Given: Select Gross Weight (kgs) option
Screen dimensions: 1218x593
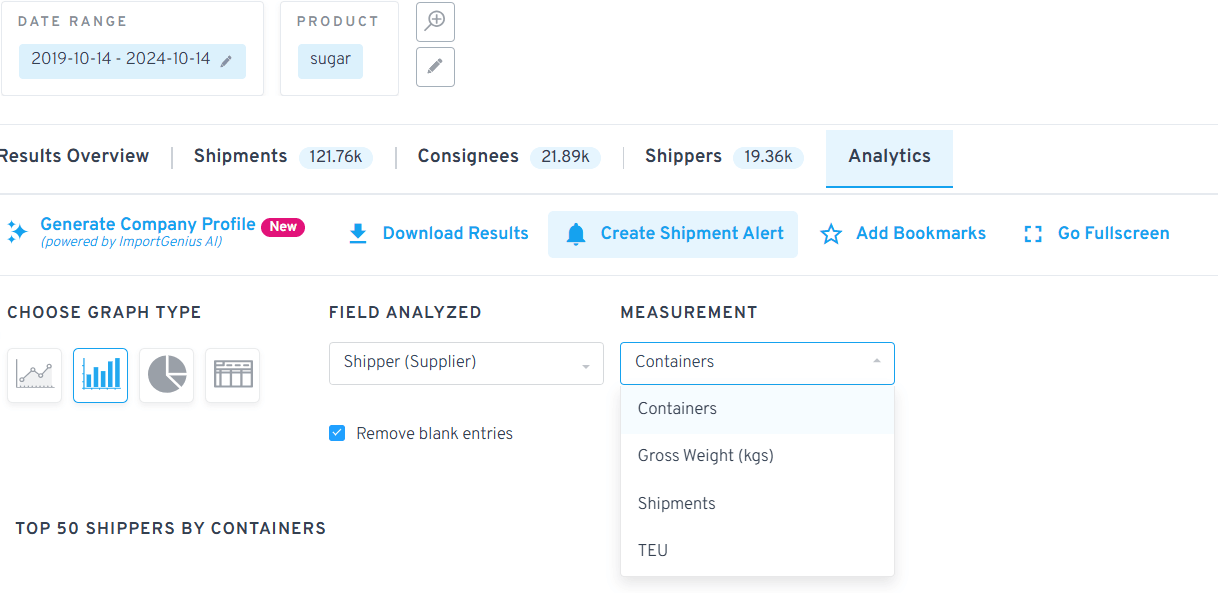Looking at the screenshot, I should (x=706, y=456).
